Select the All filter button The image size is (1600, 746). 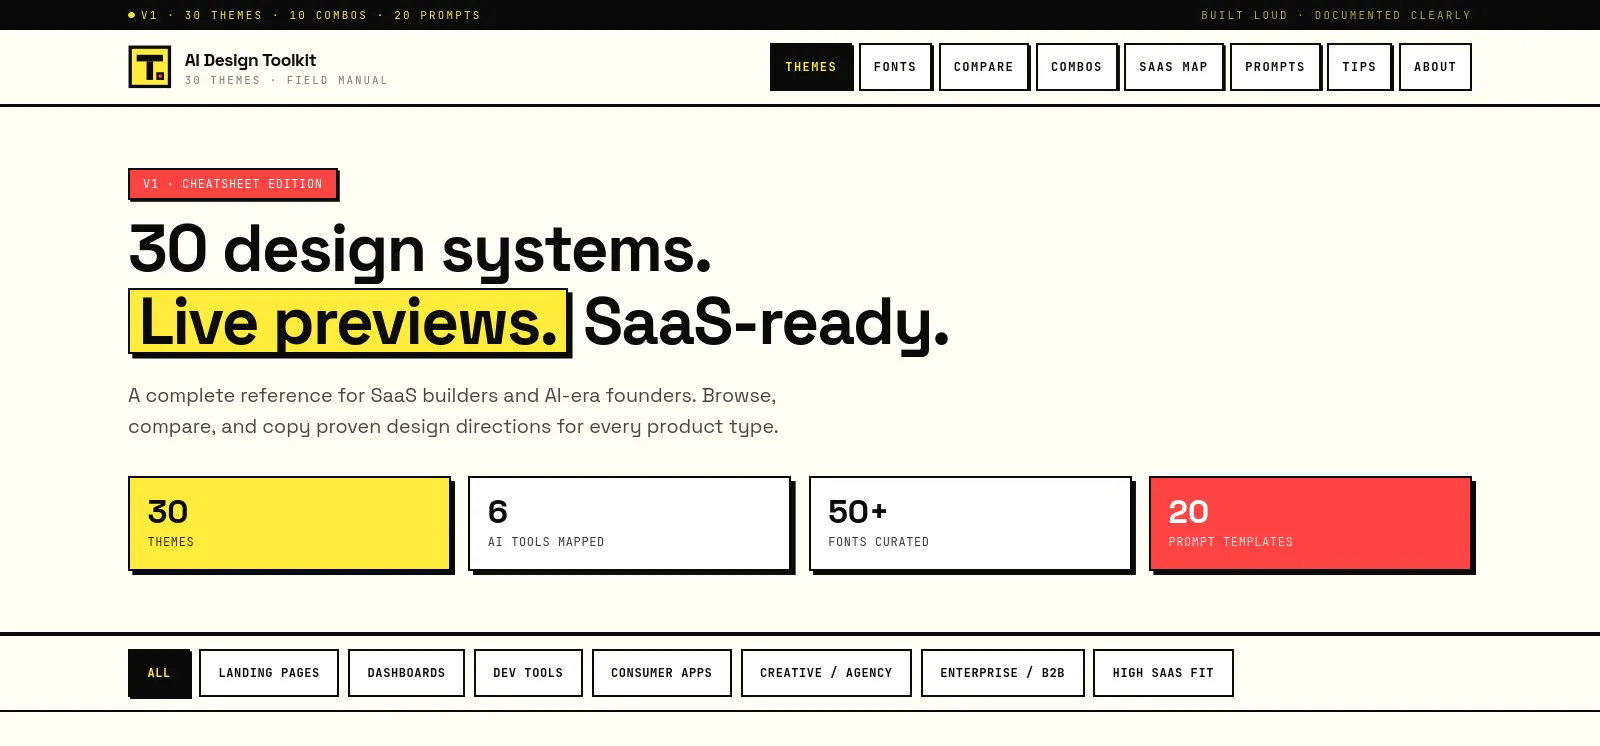point(159,673)
